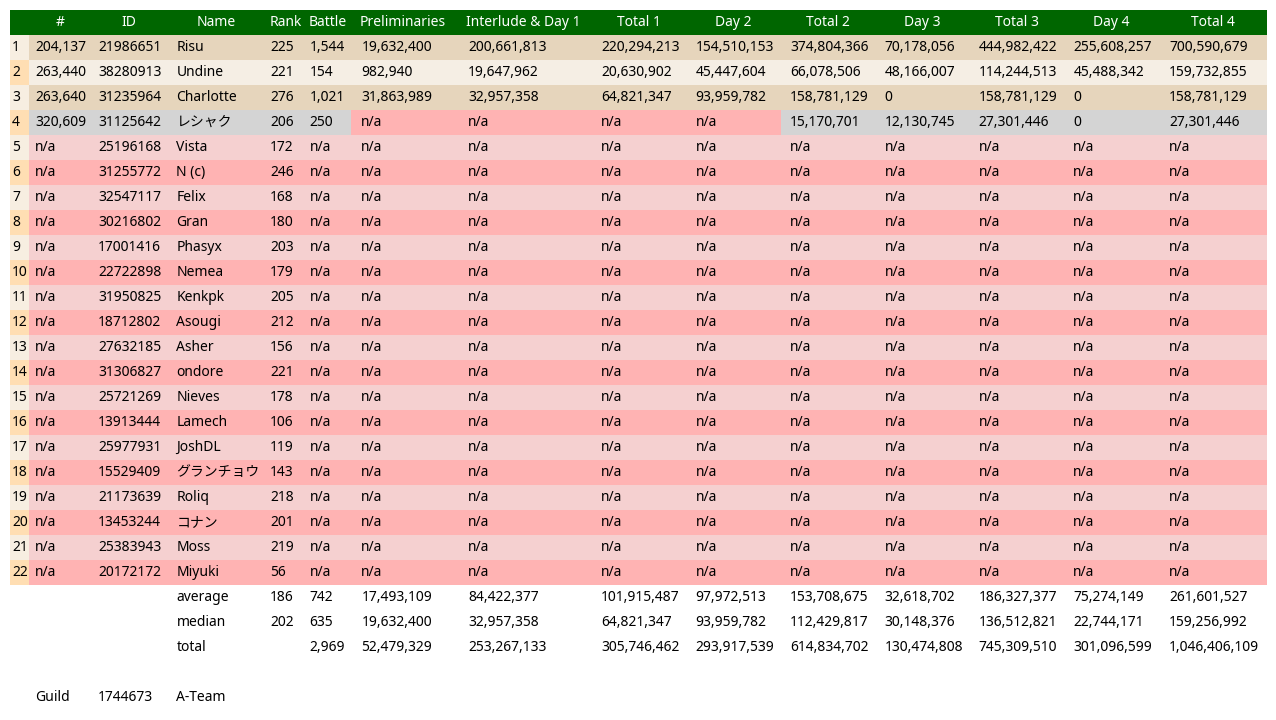This screenshot has width=1276, height=720.
Task: Select the name cell グランチョウ
Action: click(218, 472)
